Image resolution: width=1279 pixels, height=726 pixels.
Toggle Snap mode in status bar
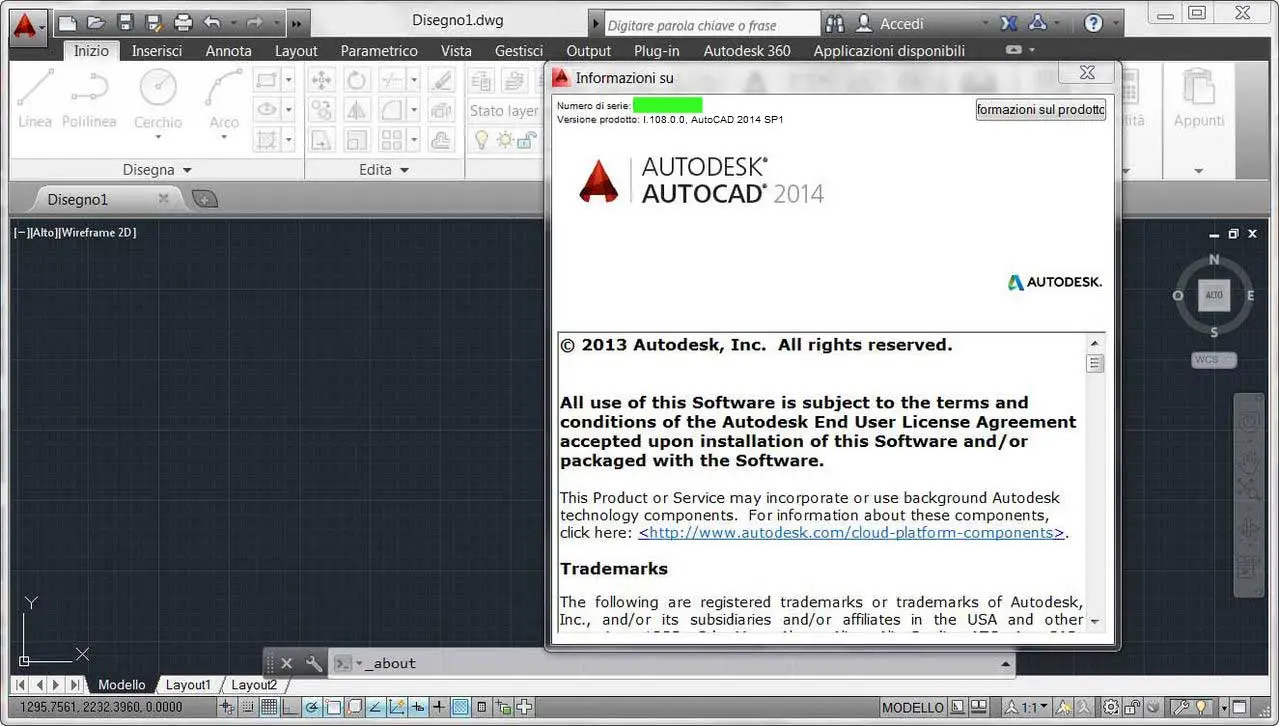[248, 708]
